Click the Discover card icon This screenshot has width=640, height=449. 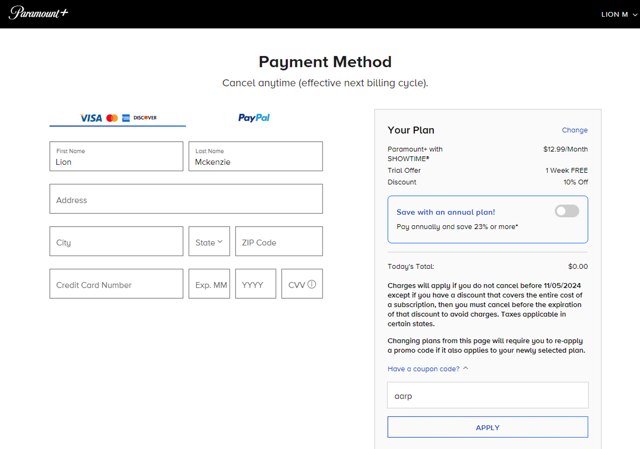click(145, 118)
